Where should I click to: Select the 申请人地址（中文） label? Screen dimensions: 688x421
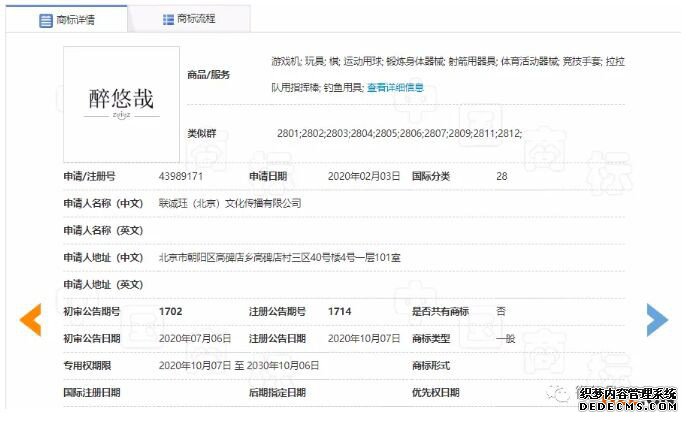[104, 258]
